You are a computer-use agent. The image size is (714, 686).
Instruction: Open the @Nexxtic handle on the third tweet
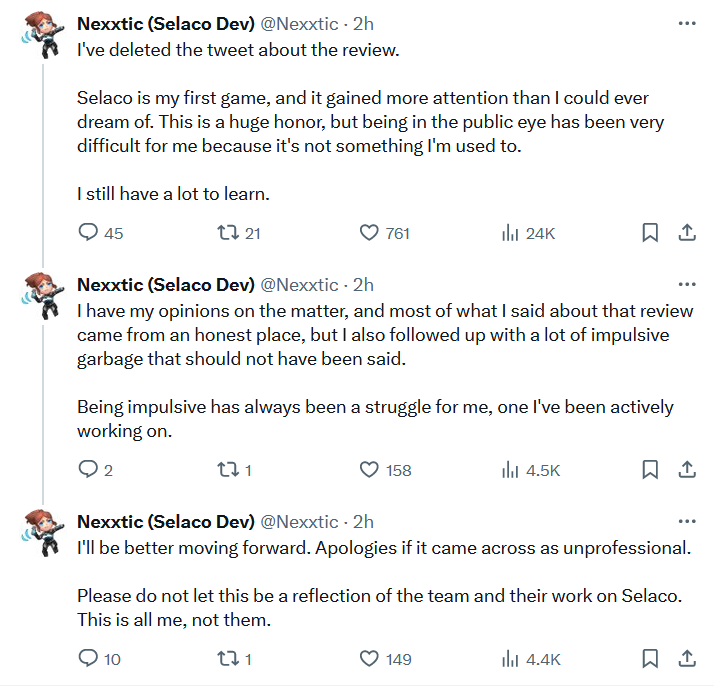point(299,522)
